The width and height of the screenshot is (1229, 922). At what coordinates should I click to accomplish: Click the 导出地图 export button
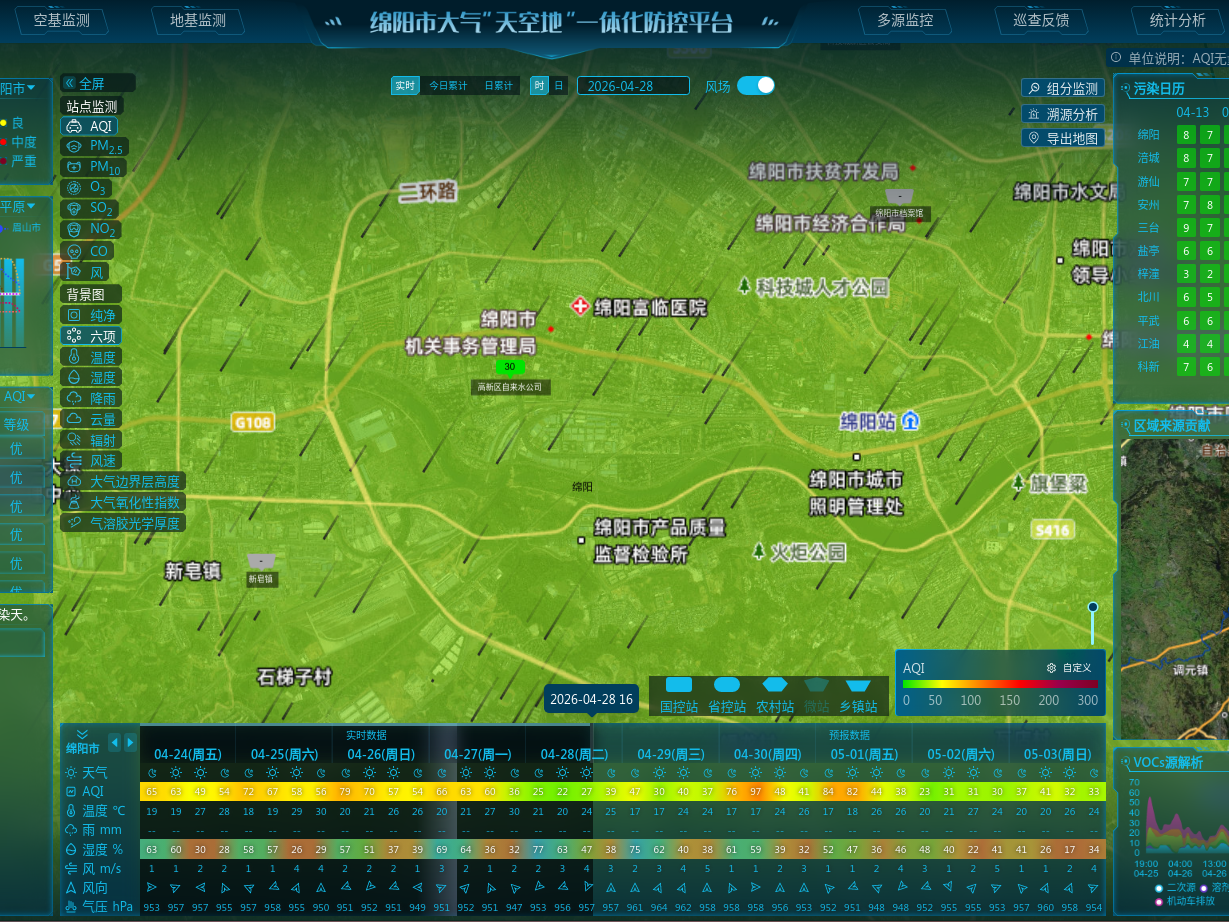tap(1063, 139)
